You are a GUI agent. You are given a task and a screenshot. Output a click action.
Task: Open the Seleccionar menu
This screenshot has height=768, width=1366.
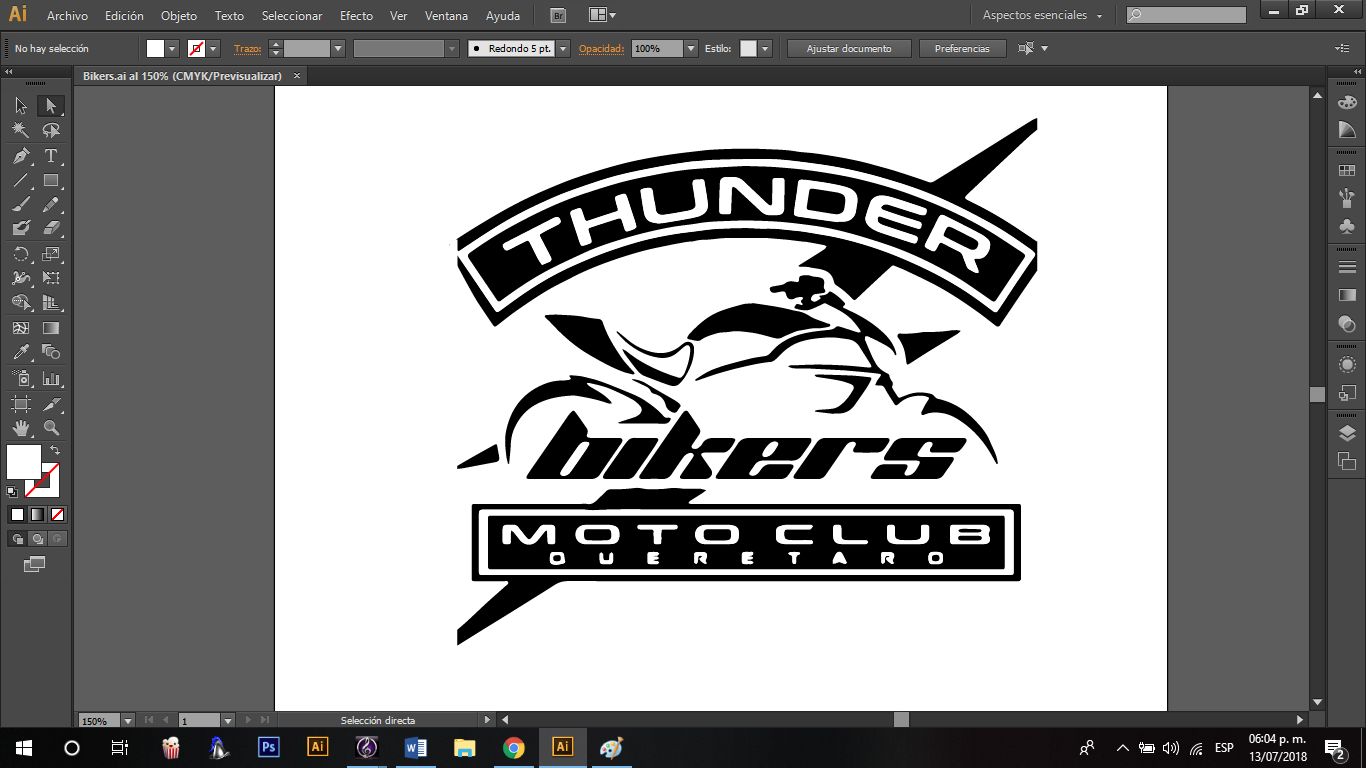(x=292, y=16)
